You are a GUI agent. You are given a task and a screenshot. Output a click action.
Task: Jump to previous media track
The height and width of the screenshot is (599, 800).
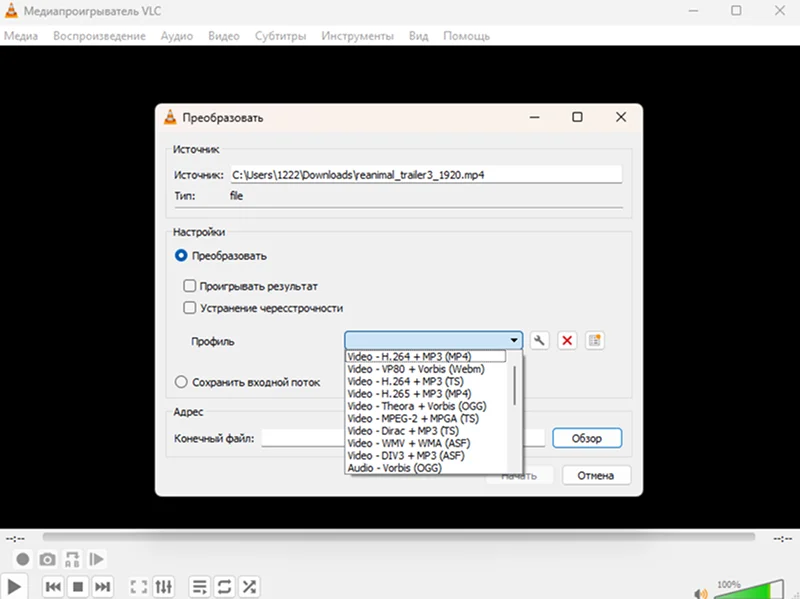[53, 587]
